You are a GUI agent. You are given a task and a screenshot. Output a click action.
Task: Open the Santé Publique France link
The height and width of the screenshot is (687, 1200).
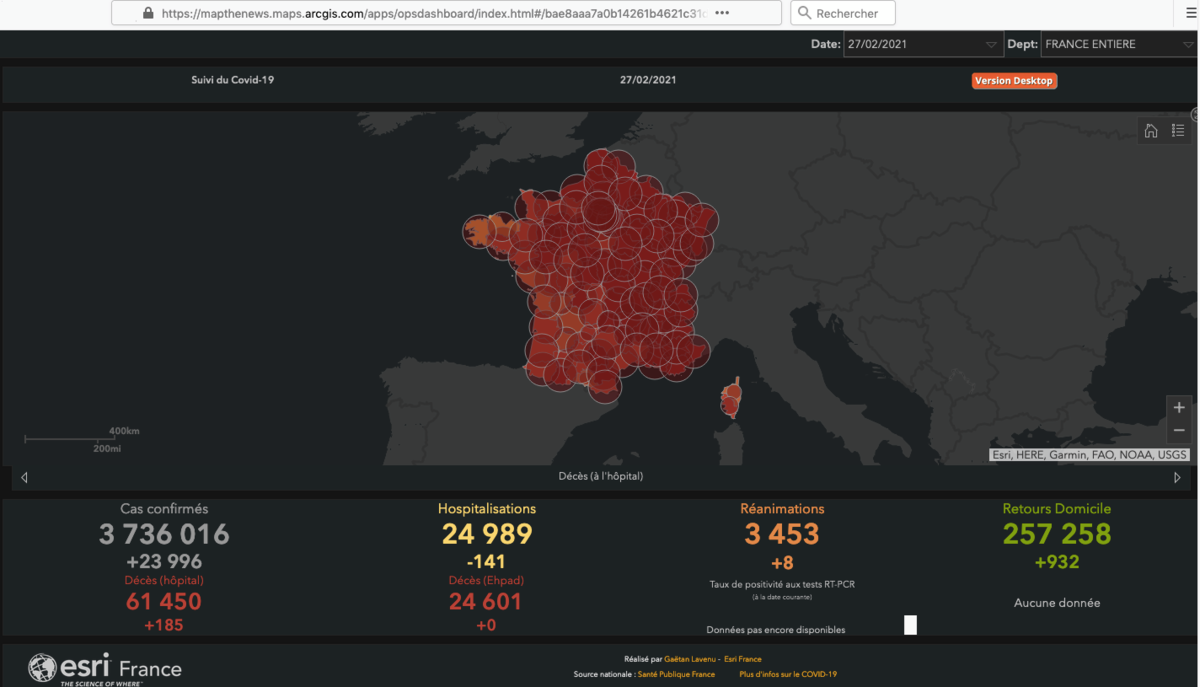676,675
